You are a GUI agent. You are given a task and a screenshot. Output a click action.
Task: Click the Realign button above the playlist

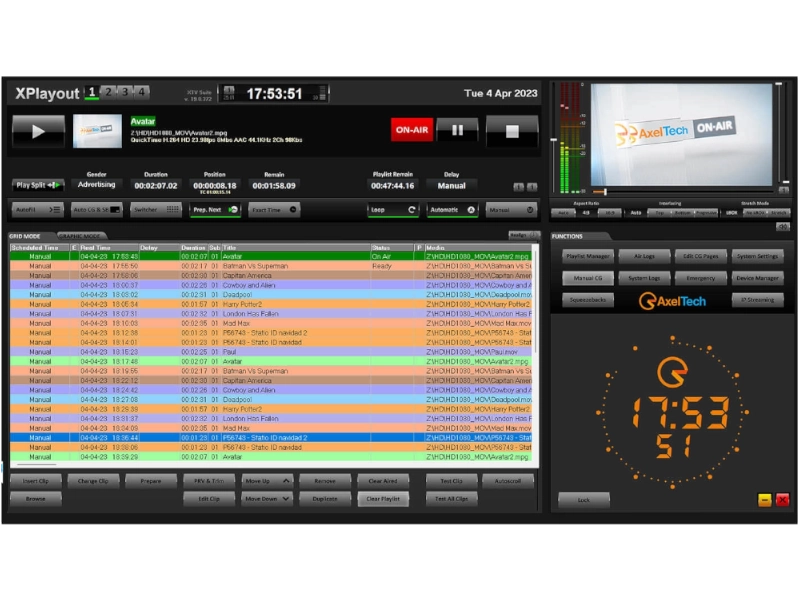tap(523, 235)
